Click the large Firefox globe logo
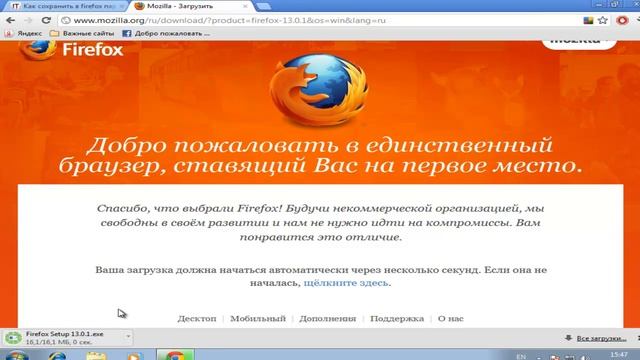This screenshot has height=360, width=640. point(319,90)
